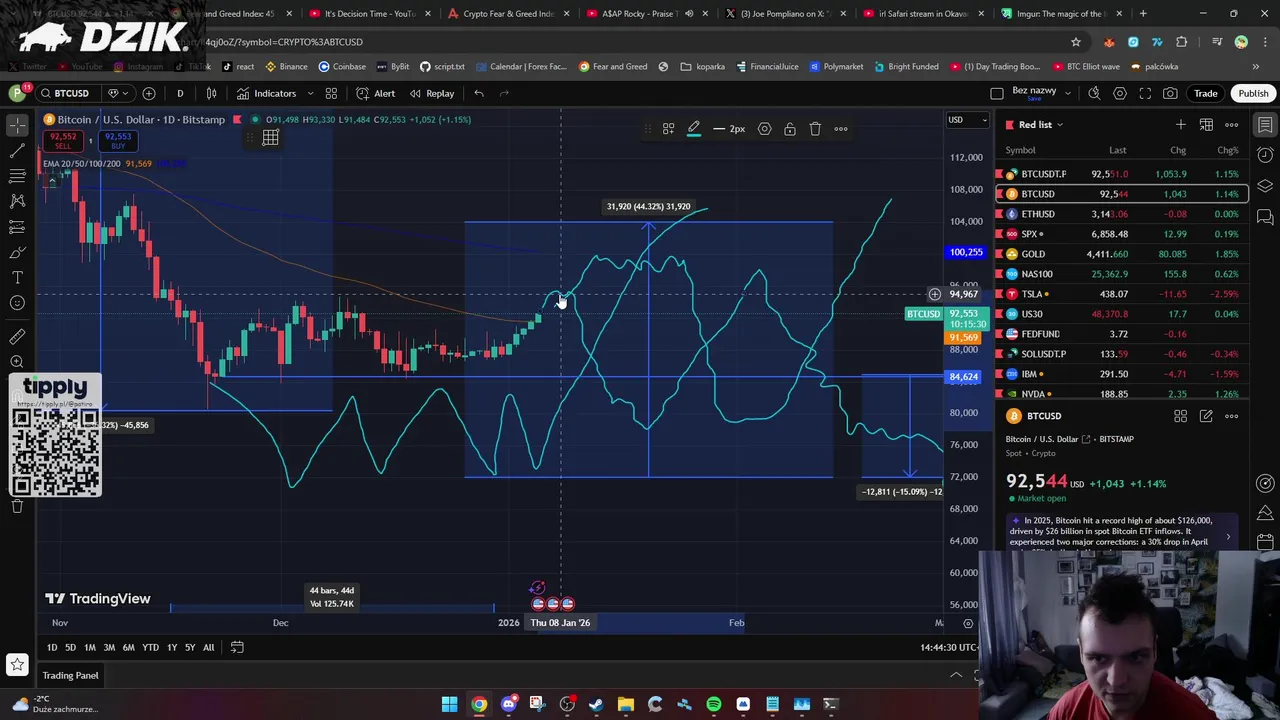Viewport: 1280px width, 720px height.
Task: Delete the selected drawing via floating trash
Action: point(815,129)
